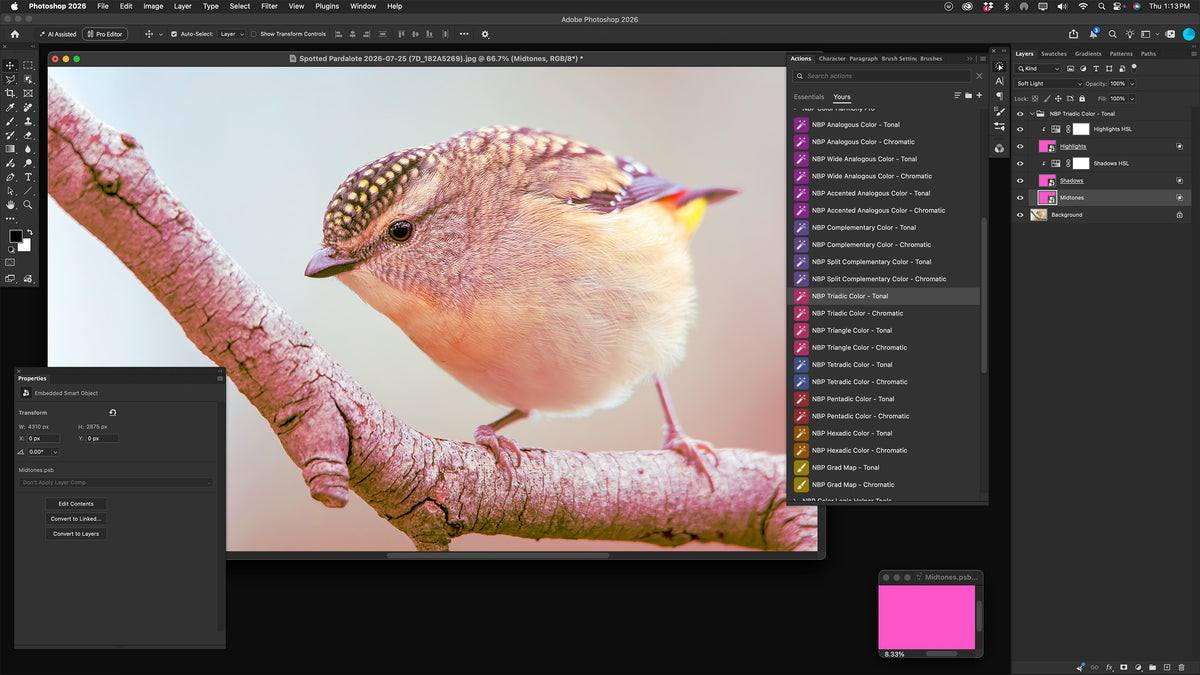Screen dimensions: 1200x675
Task: Switch to the Swatches tab
Action: (1054, 54)
